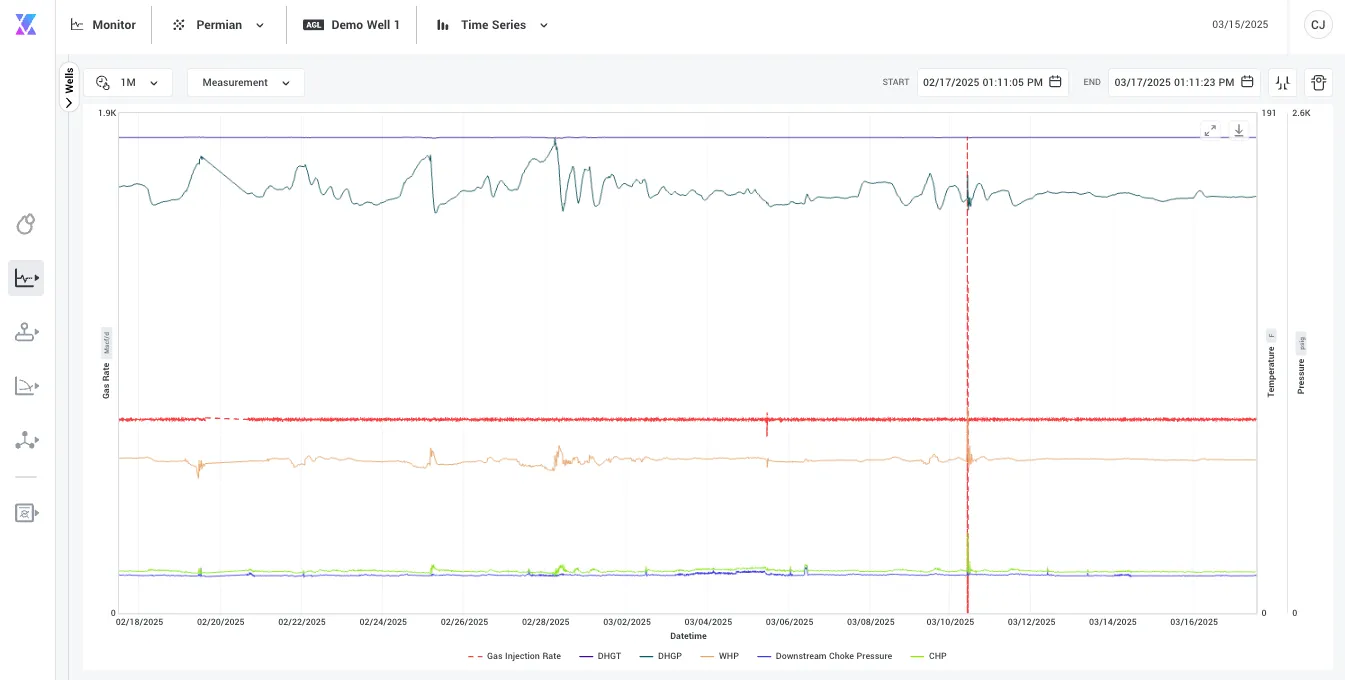Go to the Monitor section
1345x680 pixels.
[103, 25]
